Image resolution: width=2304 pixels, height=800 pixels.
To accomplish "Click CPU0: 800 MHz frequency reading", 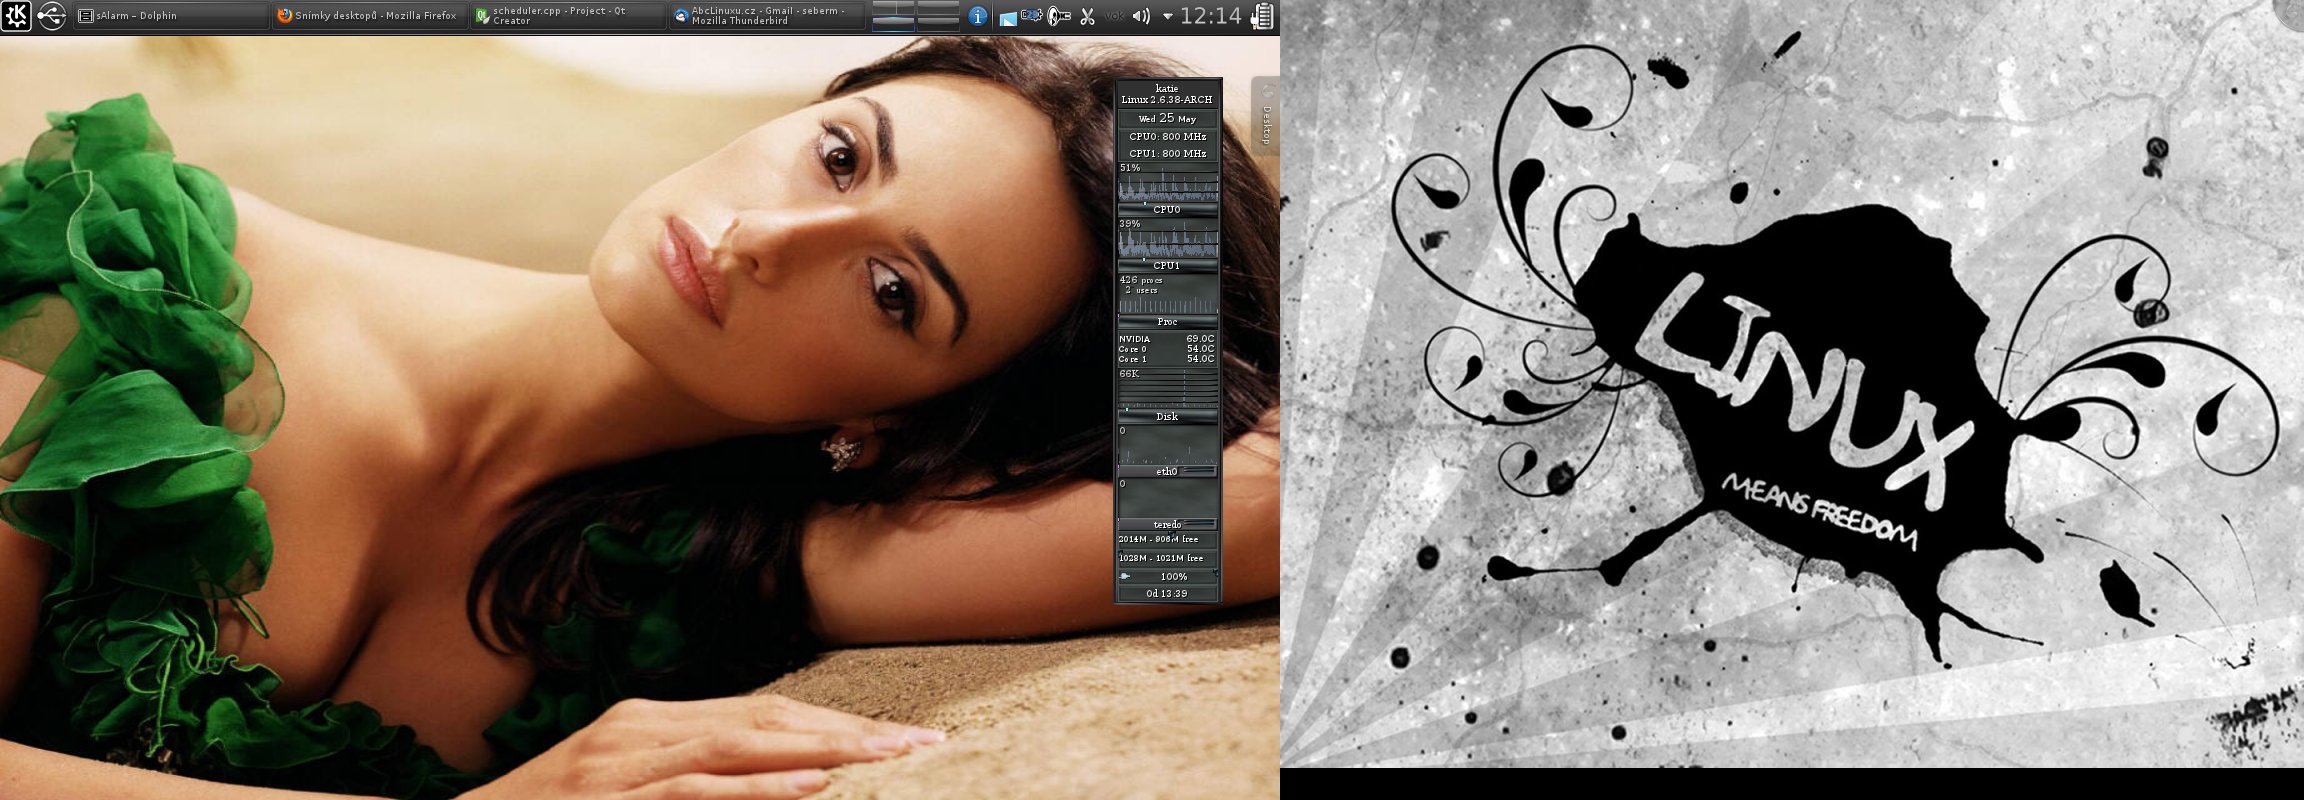I will coord(1168,136).
